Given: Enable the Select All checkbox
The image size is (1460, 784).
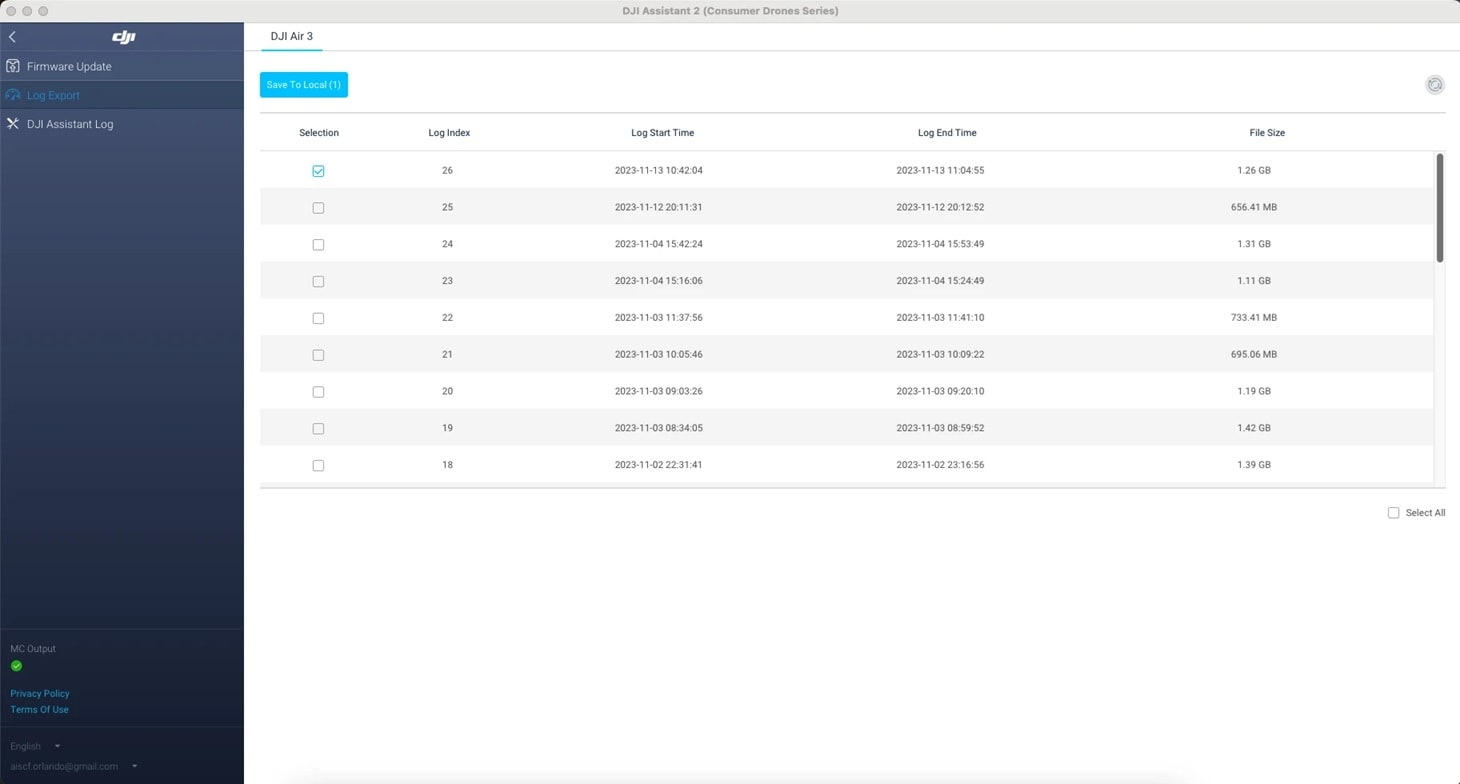Looking at the screenshot, I should (1393, 512).
